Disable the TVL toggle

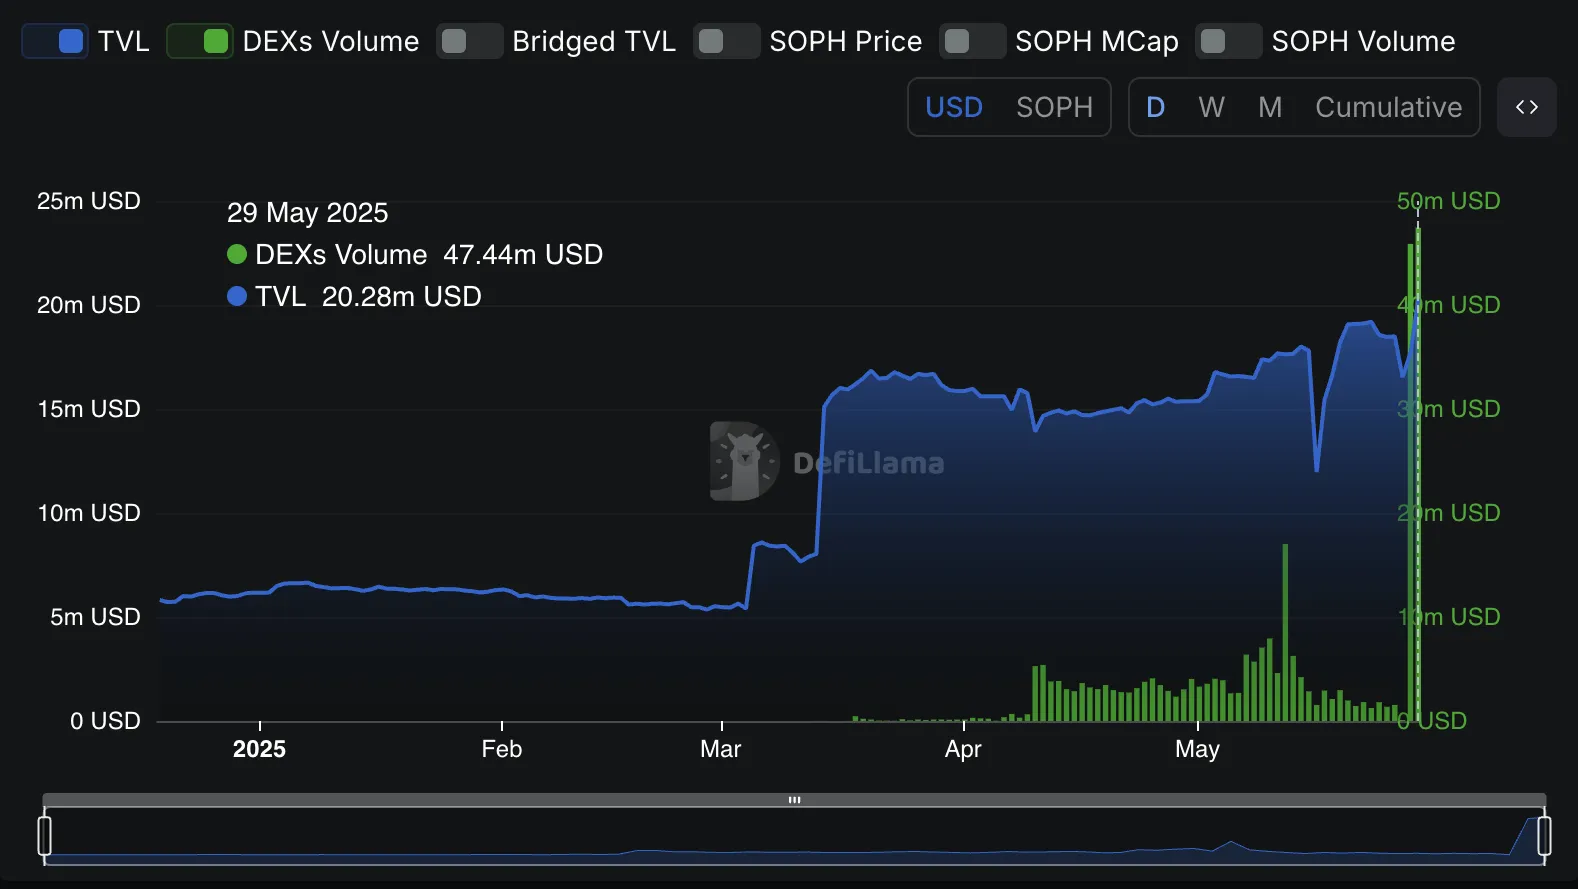point(55,41)
